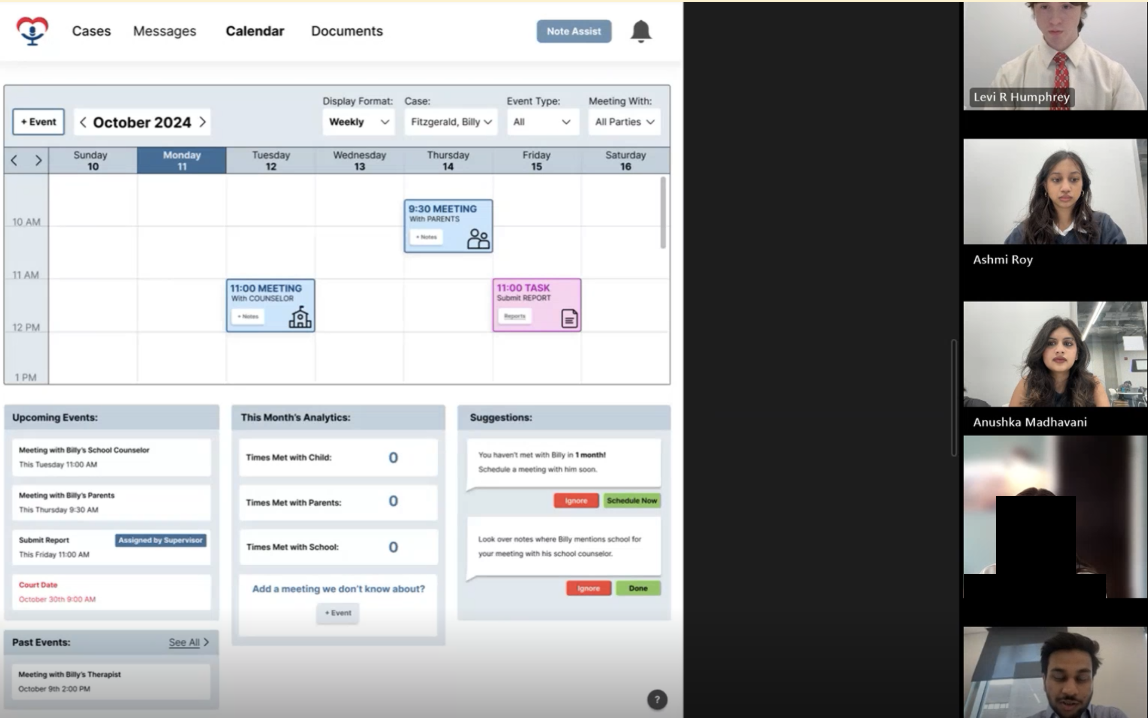Click the + Event button in the calendar header
The height and width of the screenshot is (718, 1148).
click(38, 121)
